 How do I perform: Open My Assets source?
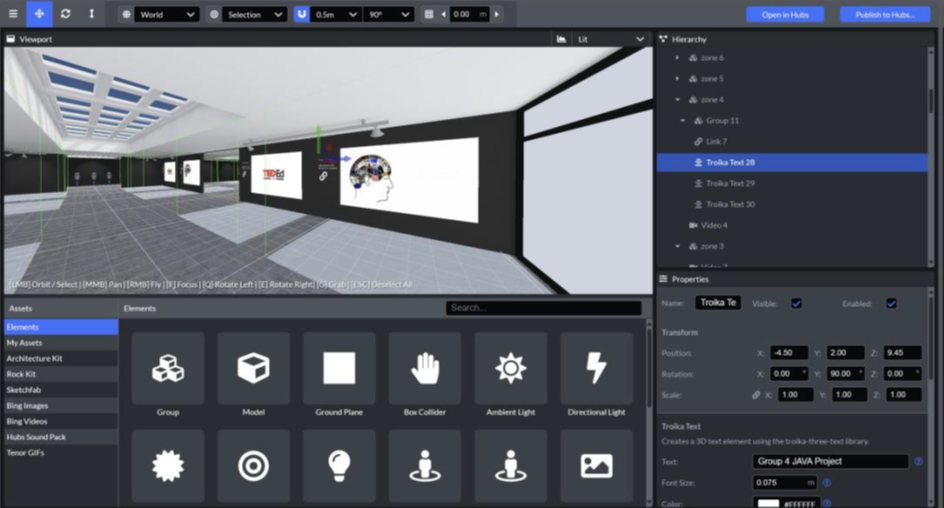(61, 342)
